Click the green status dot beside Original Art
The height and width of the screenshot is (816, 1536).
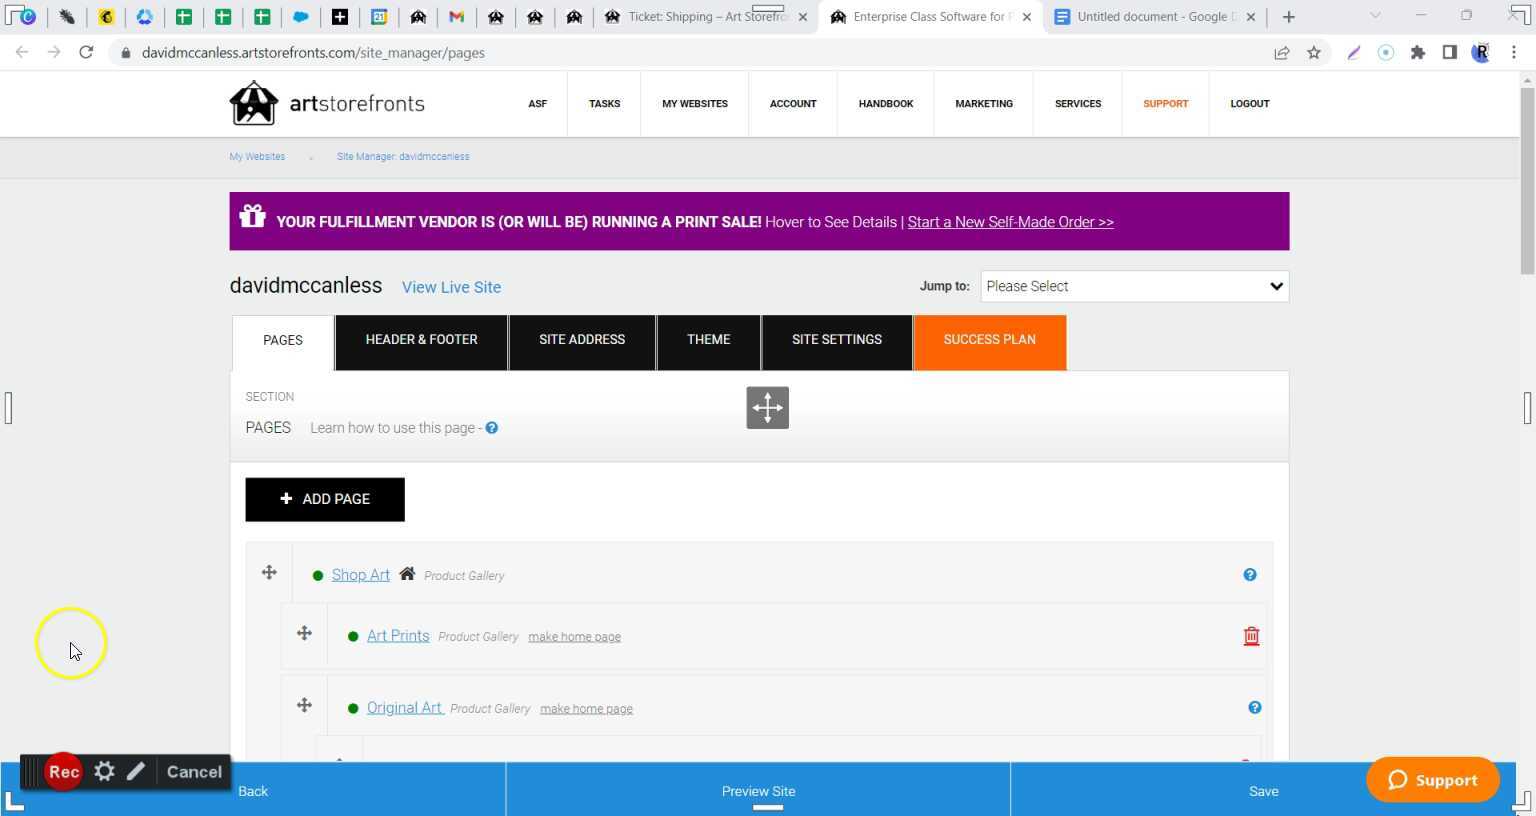(x=353, y=707)
